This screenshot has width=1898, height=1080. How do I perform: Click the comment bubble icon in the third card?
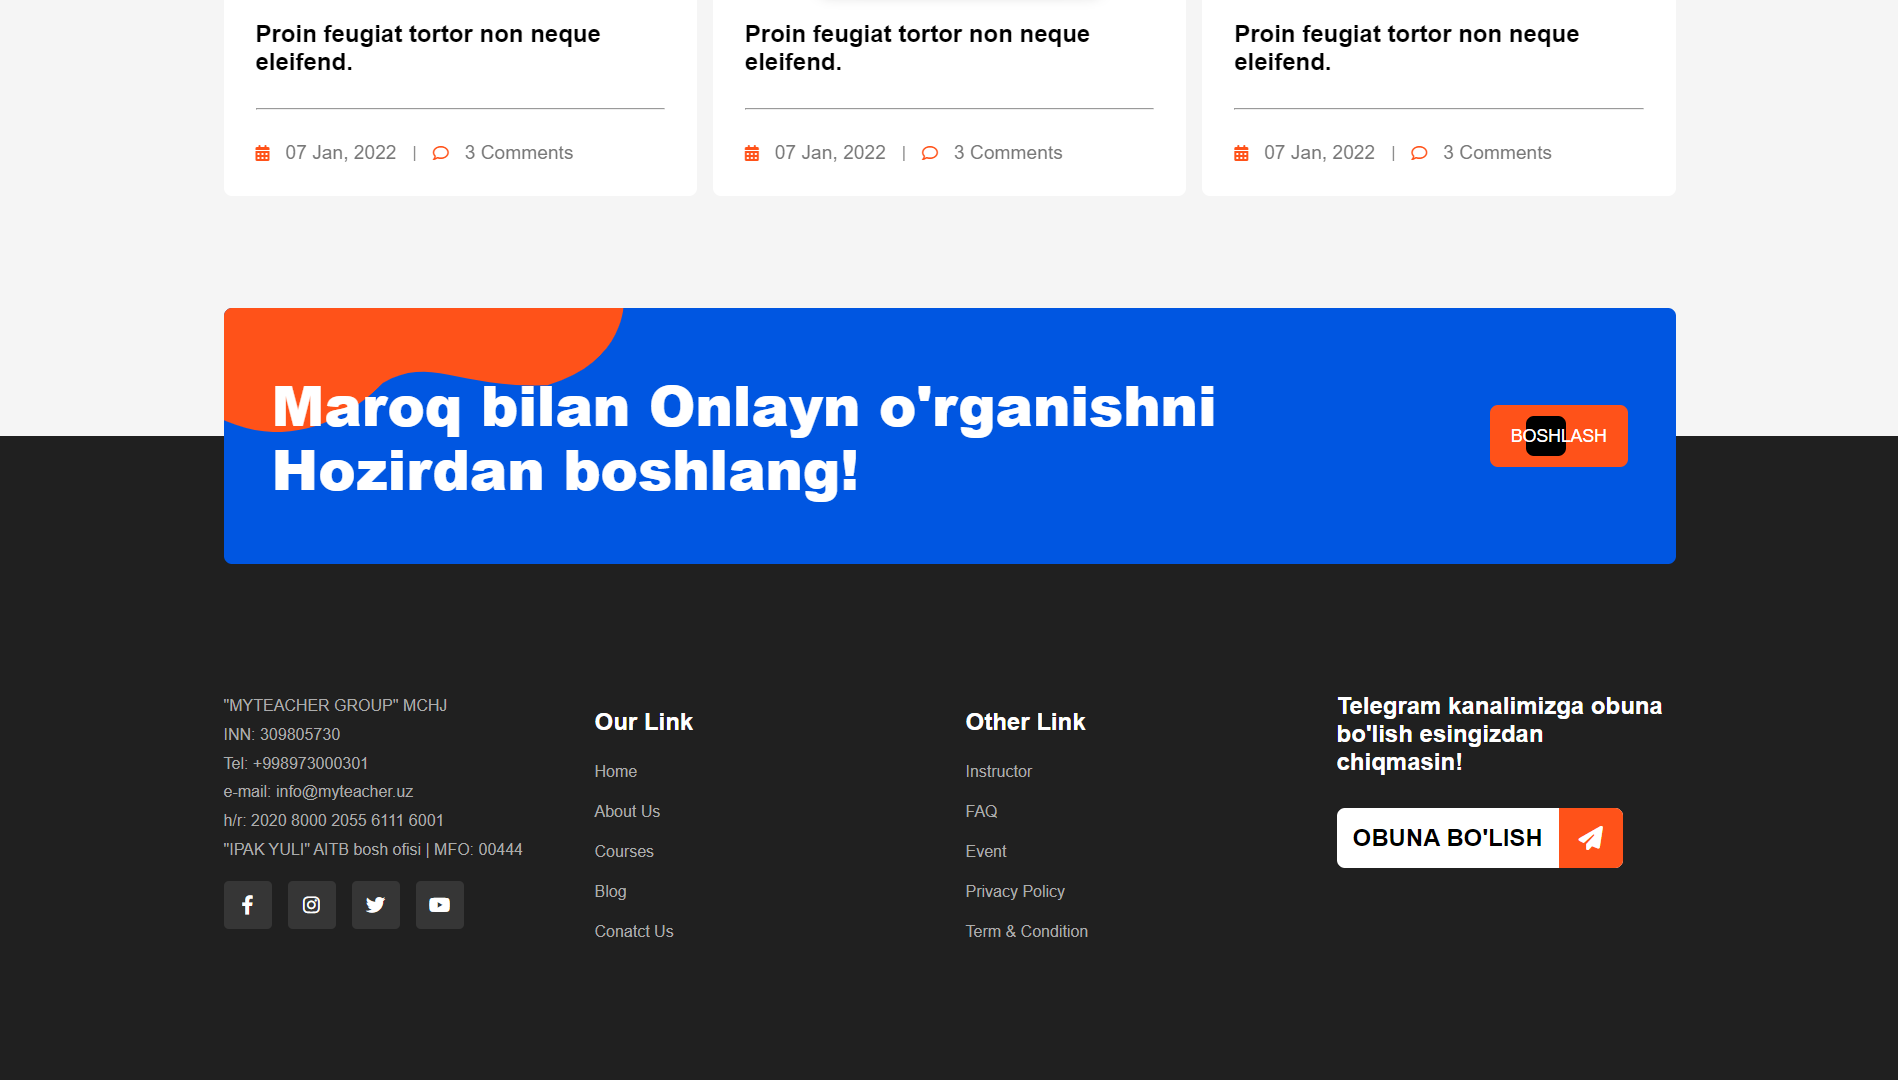point(1419,153)
